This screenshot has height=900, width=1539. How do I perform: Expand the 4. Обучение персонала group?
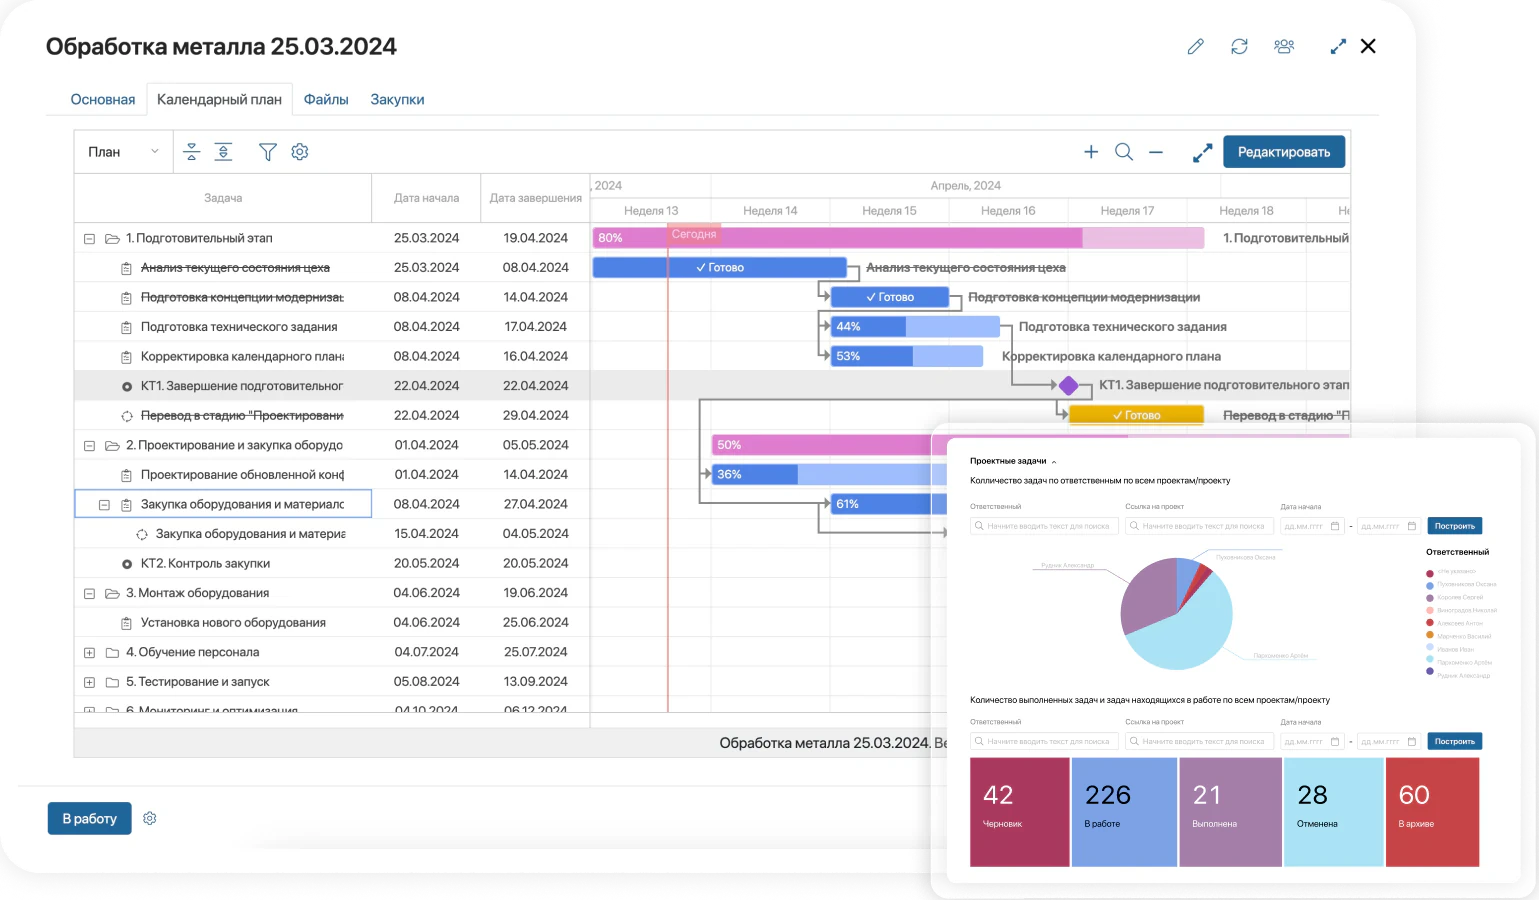[89, 653]
